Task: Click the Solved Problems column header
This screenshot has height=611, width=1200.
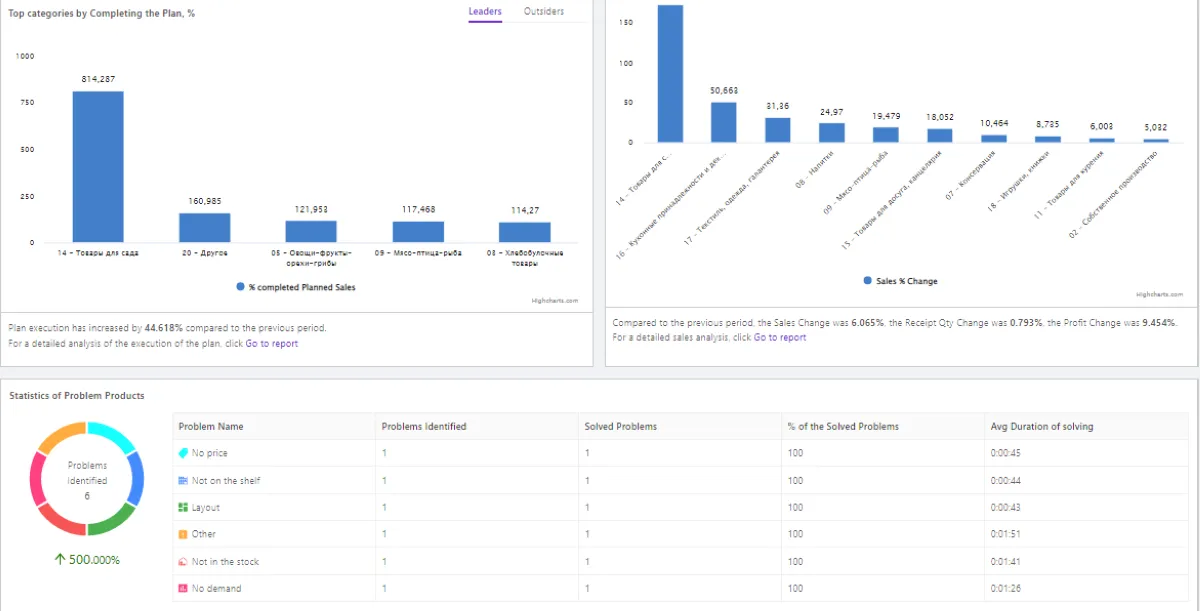Action: 621,426
